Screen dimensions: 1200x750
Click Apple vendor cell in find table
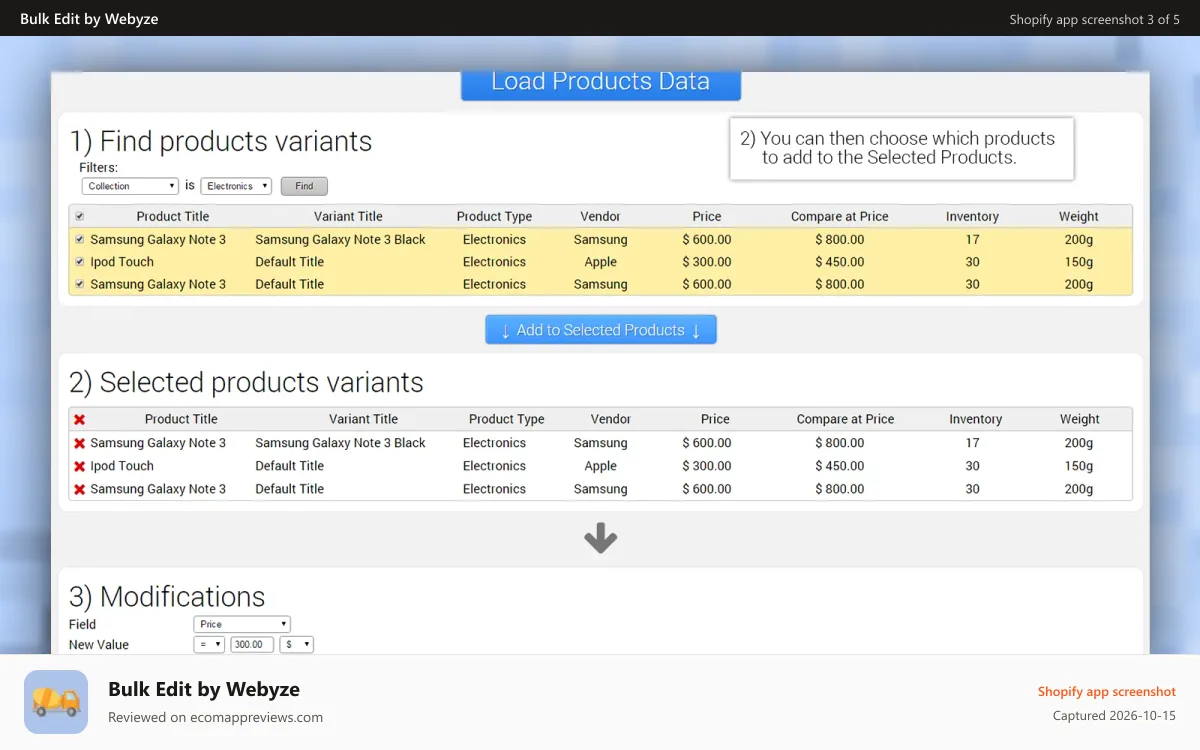point(601,262)
